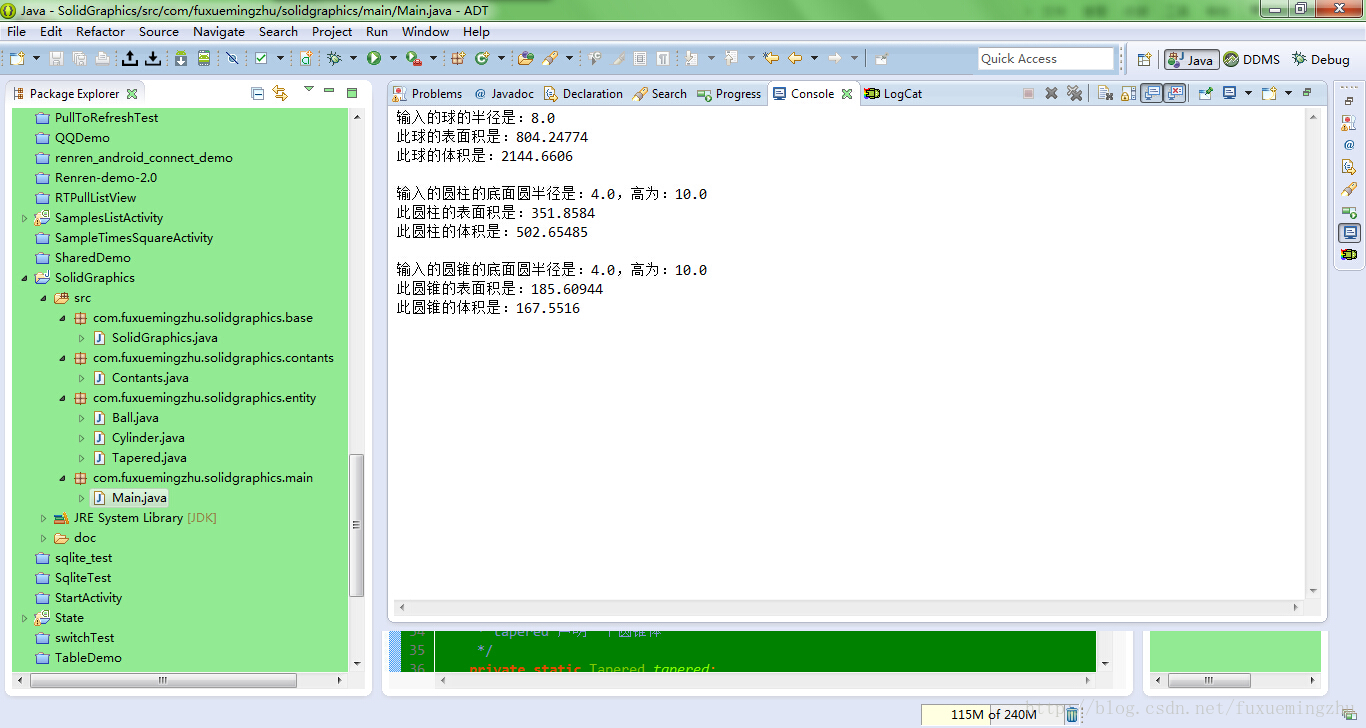
Task: Switch to the Progress tab
Action: tap(729, 93)
